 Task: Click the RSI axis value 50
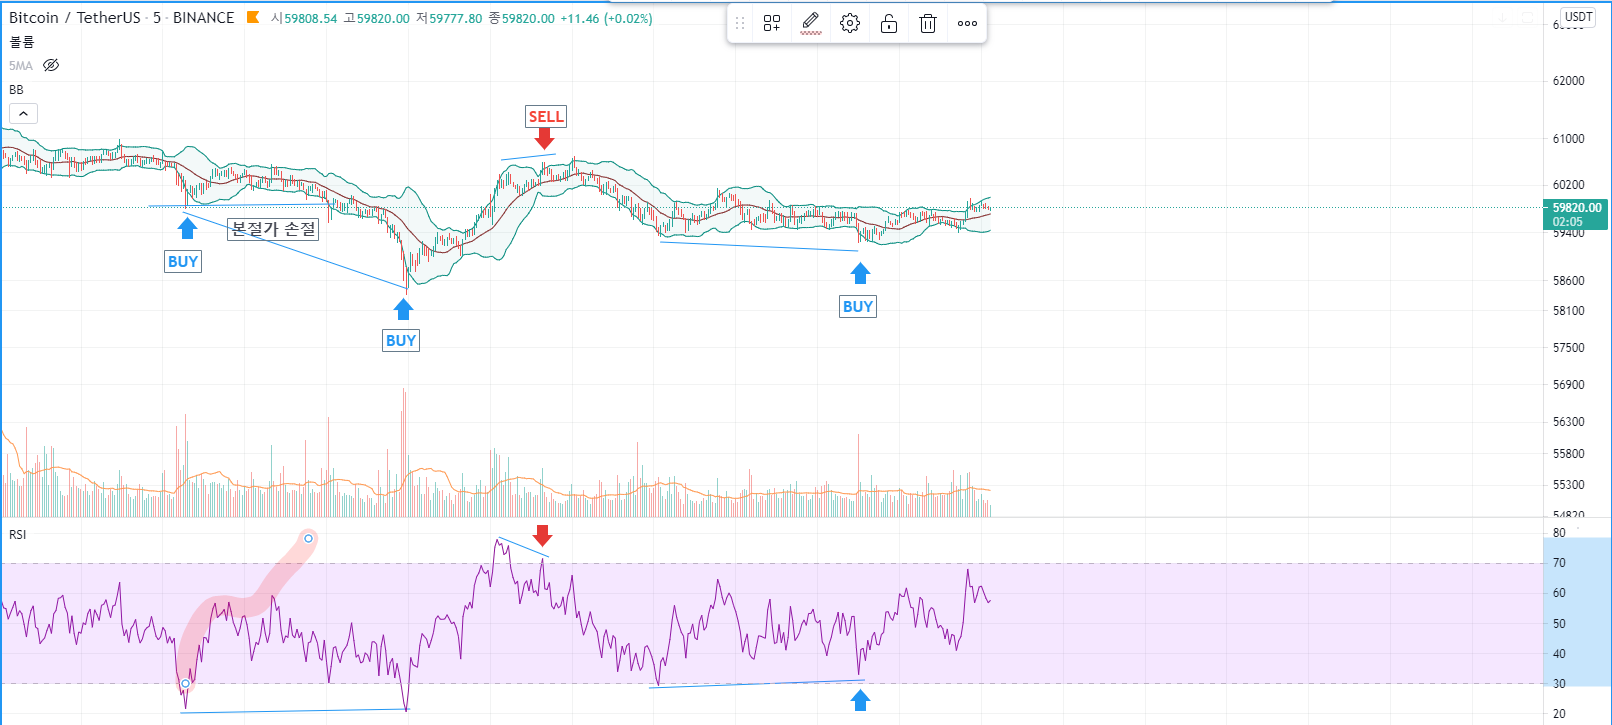click(x=1559, y=624)
